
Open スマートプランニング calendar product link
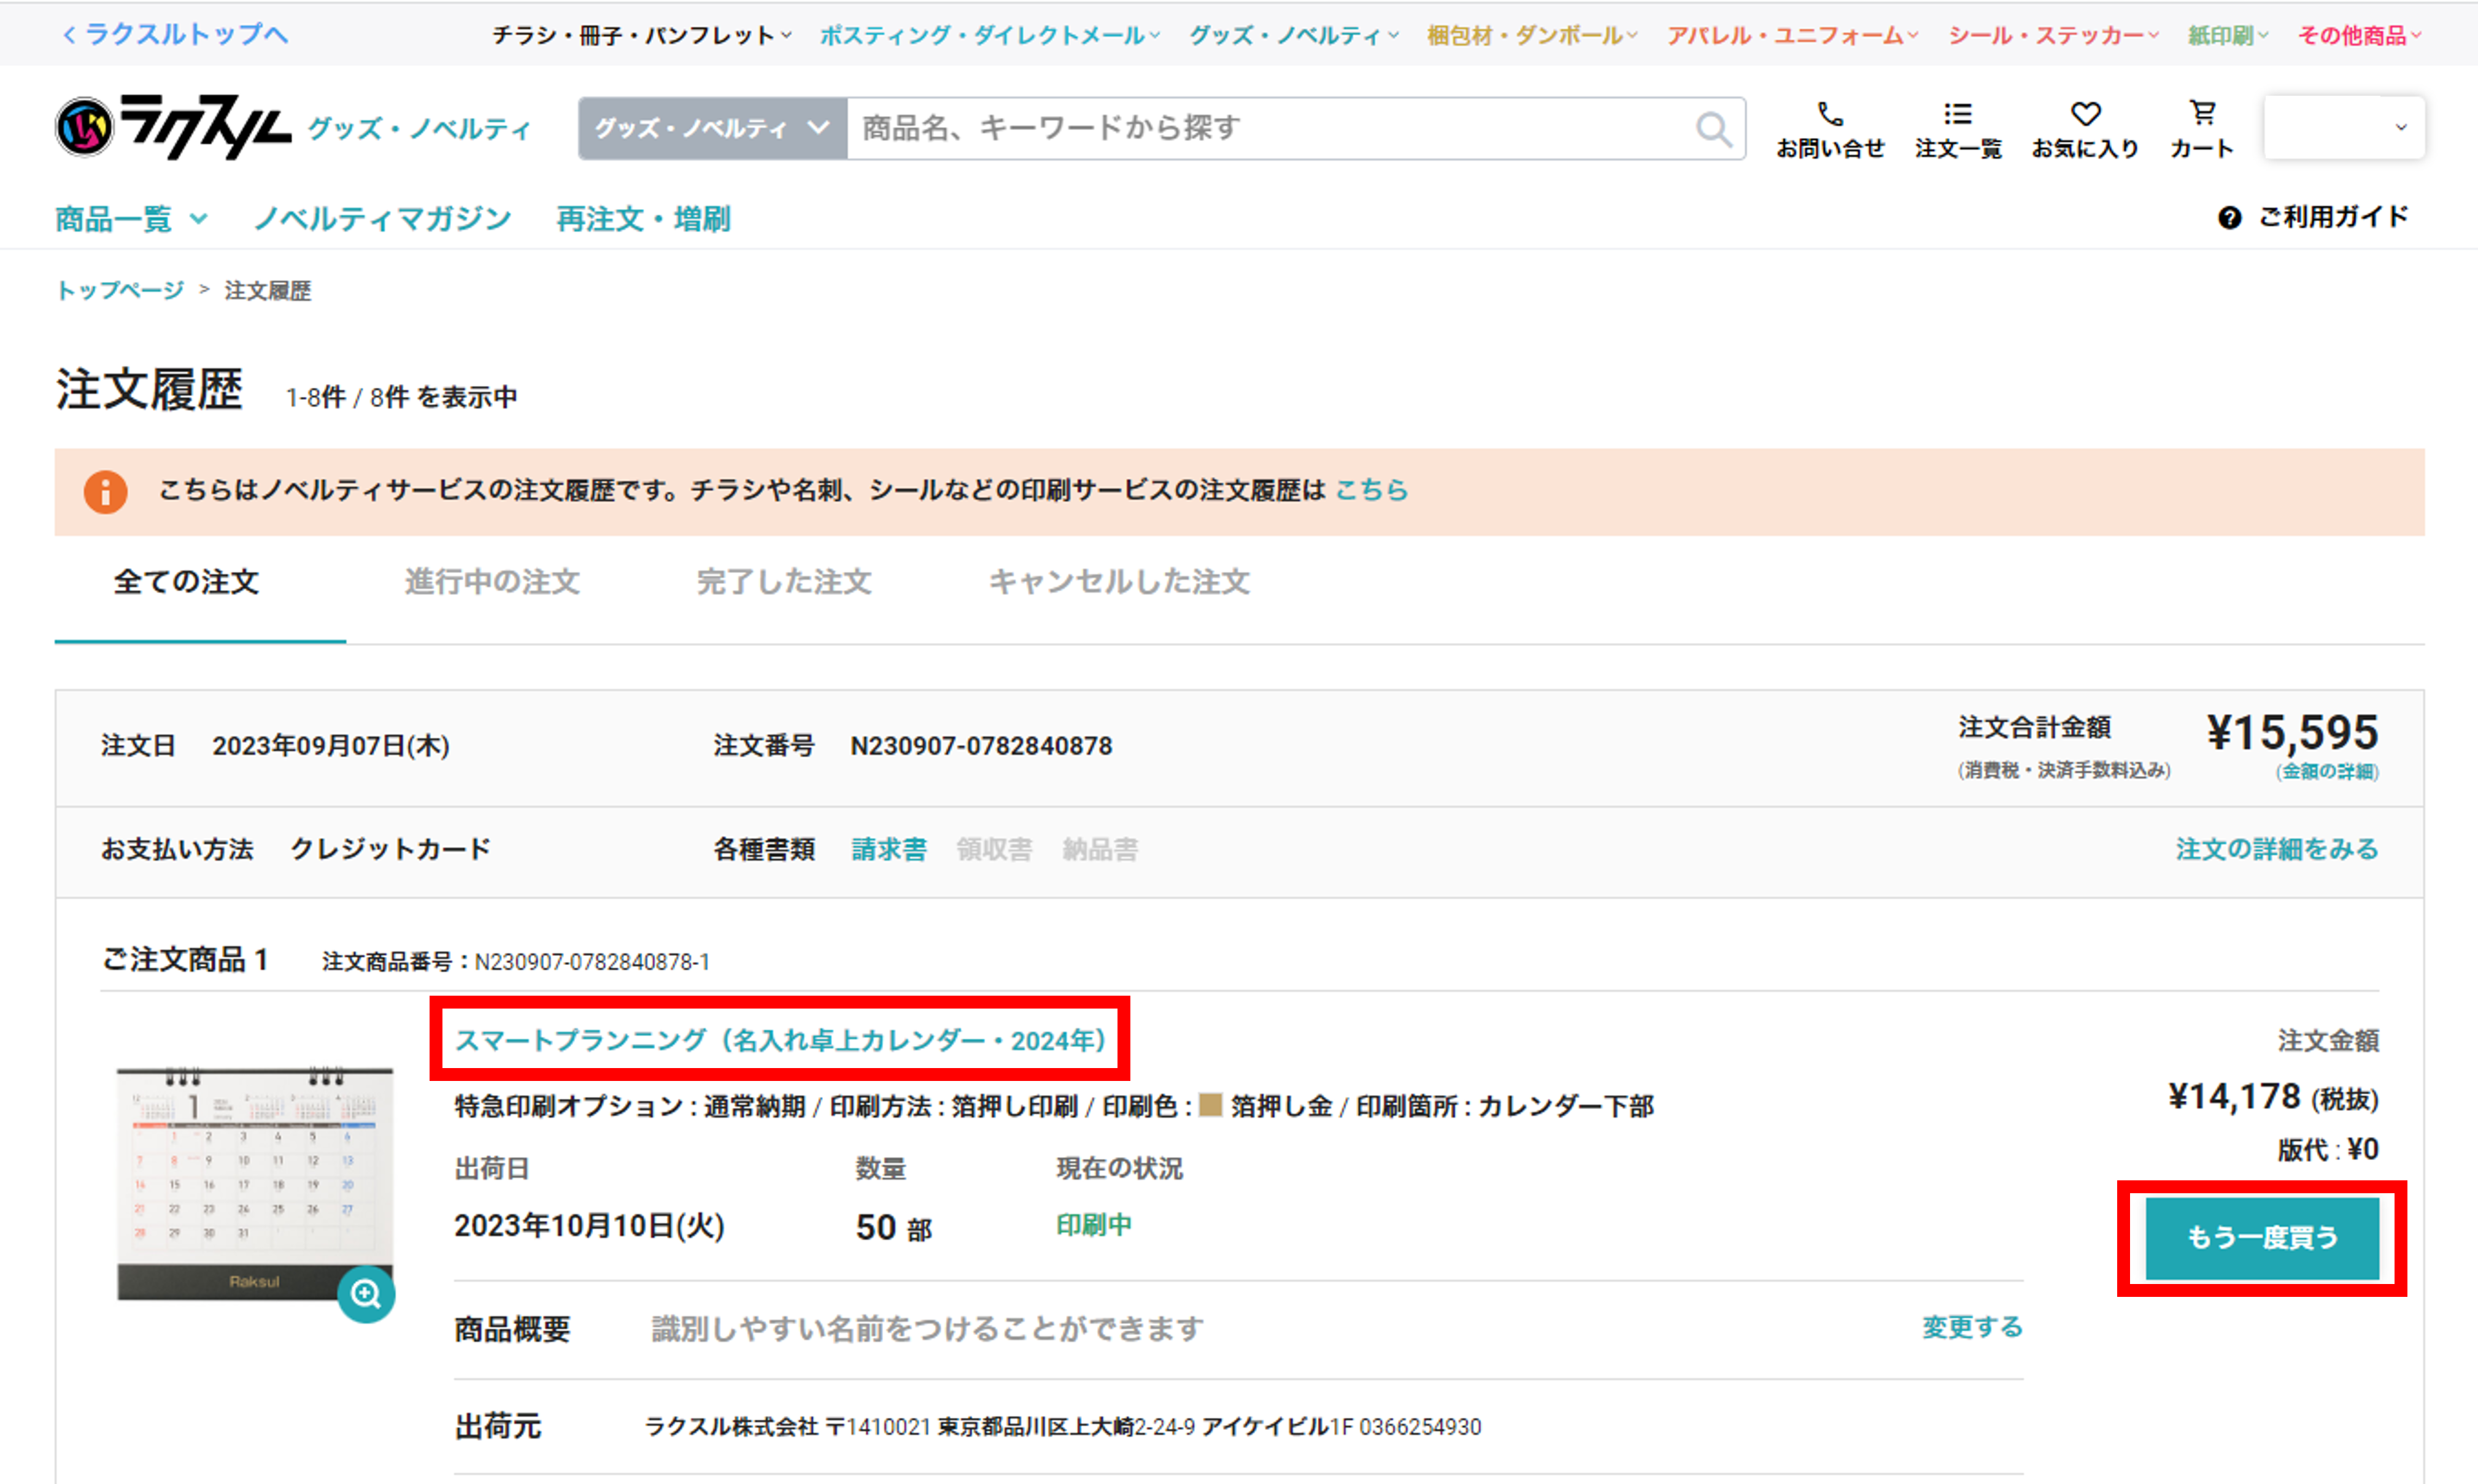780,1040
